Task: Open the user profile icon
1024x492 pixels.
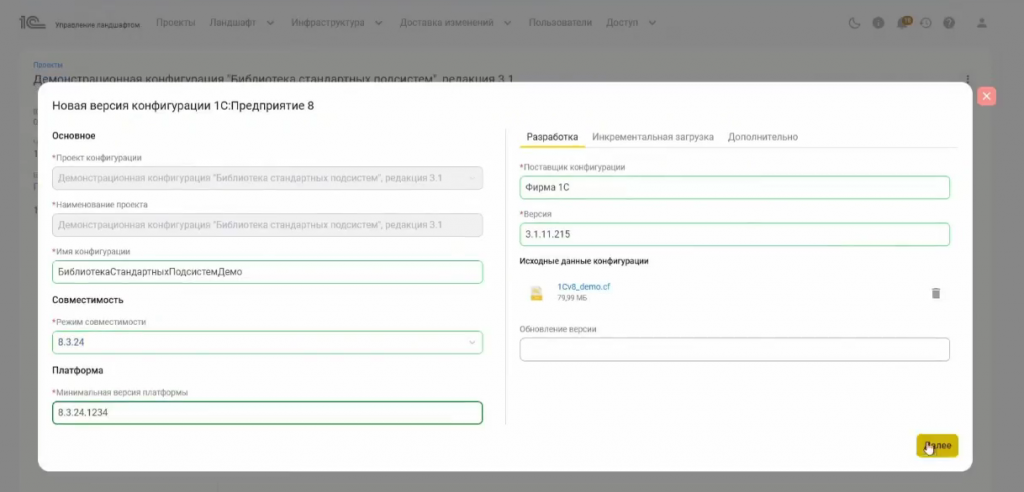Action: point(982,22)
